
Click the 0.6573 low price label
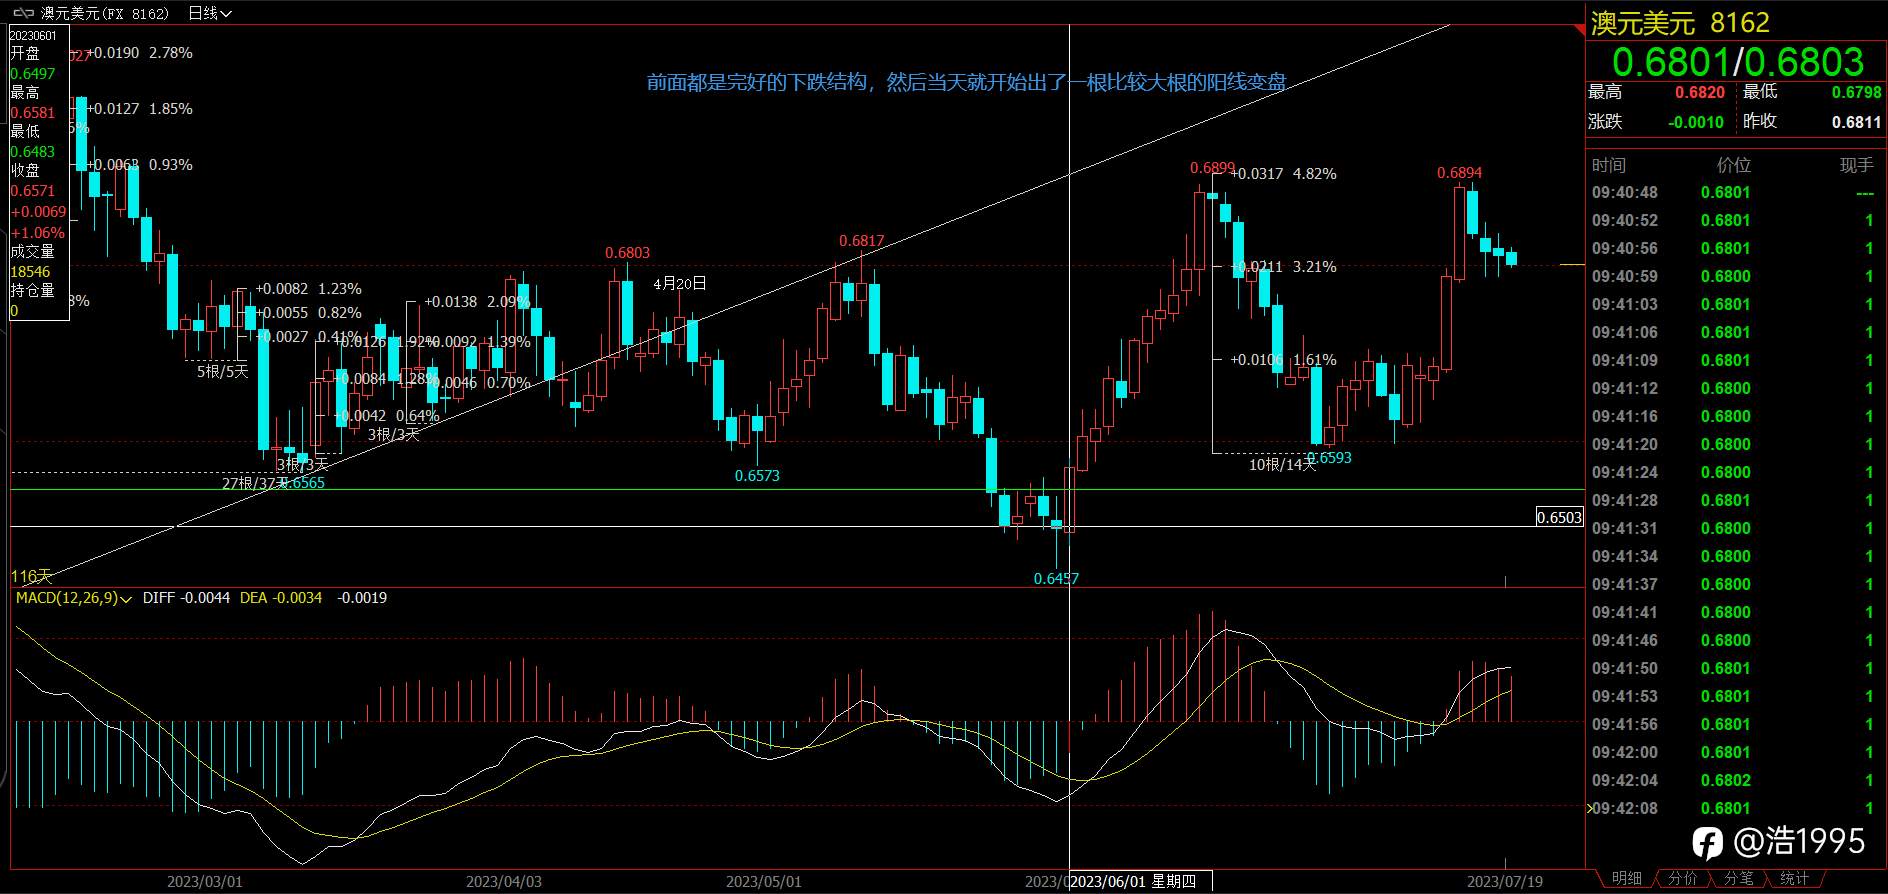pyautogui.click(x=757, y=476)
